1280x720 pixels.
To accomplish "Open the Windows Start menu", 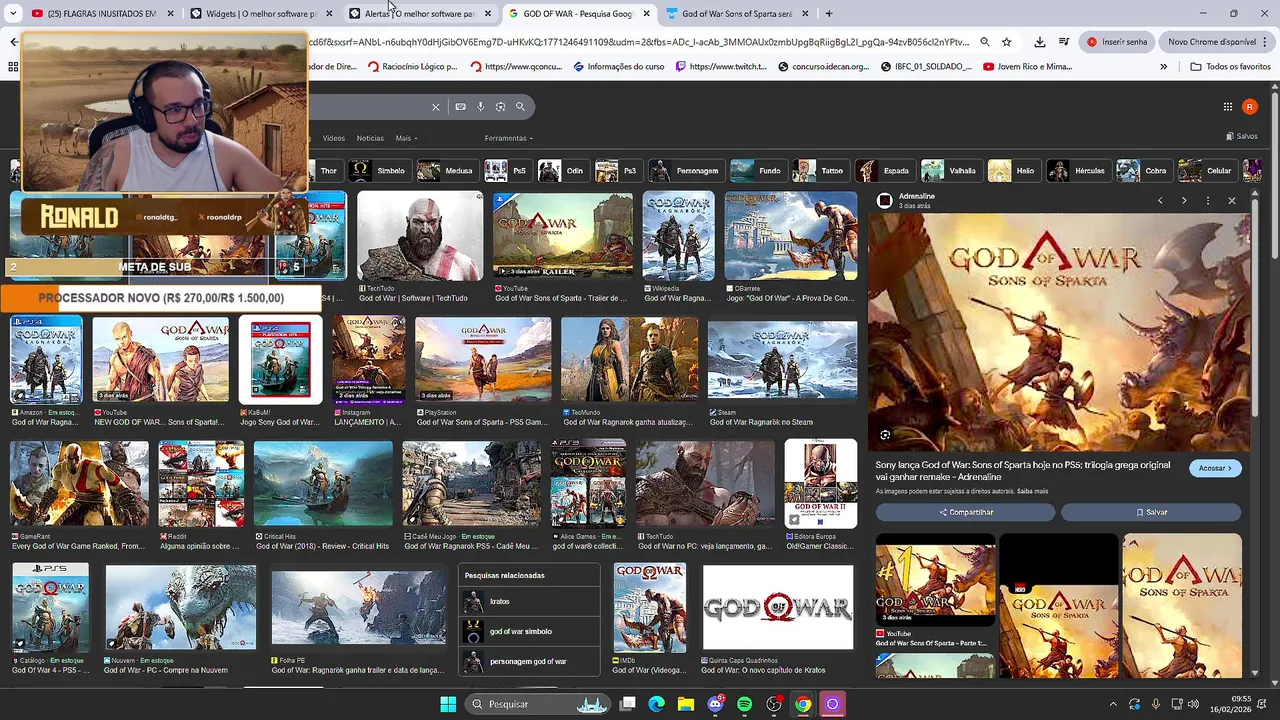I will coord(448,704).
